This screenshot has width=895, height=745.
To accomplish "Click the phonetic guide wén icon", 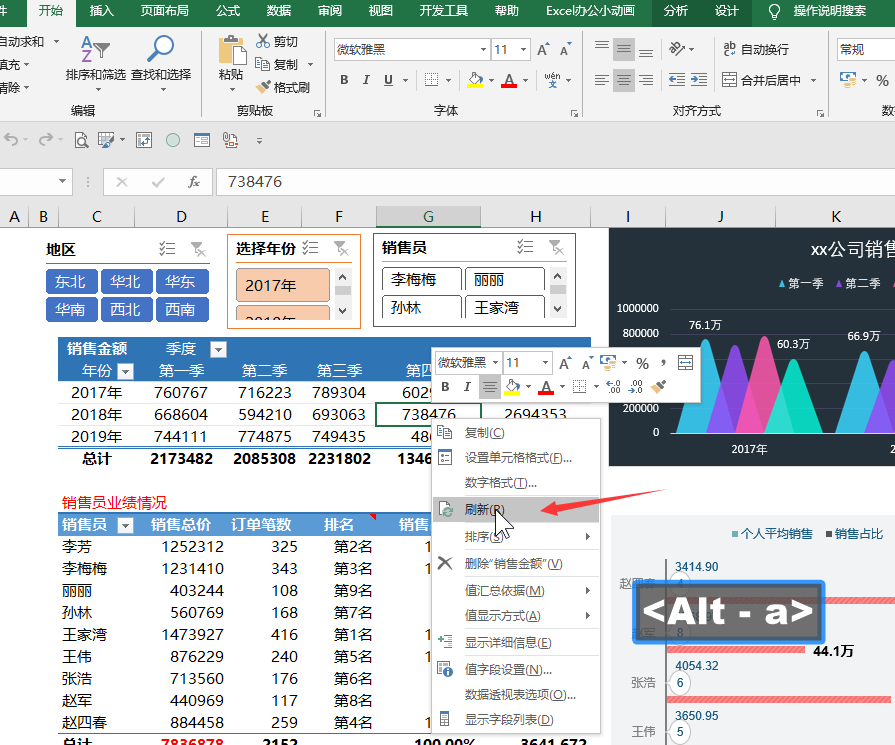I will pos(553,80).
